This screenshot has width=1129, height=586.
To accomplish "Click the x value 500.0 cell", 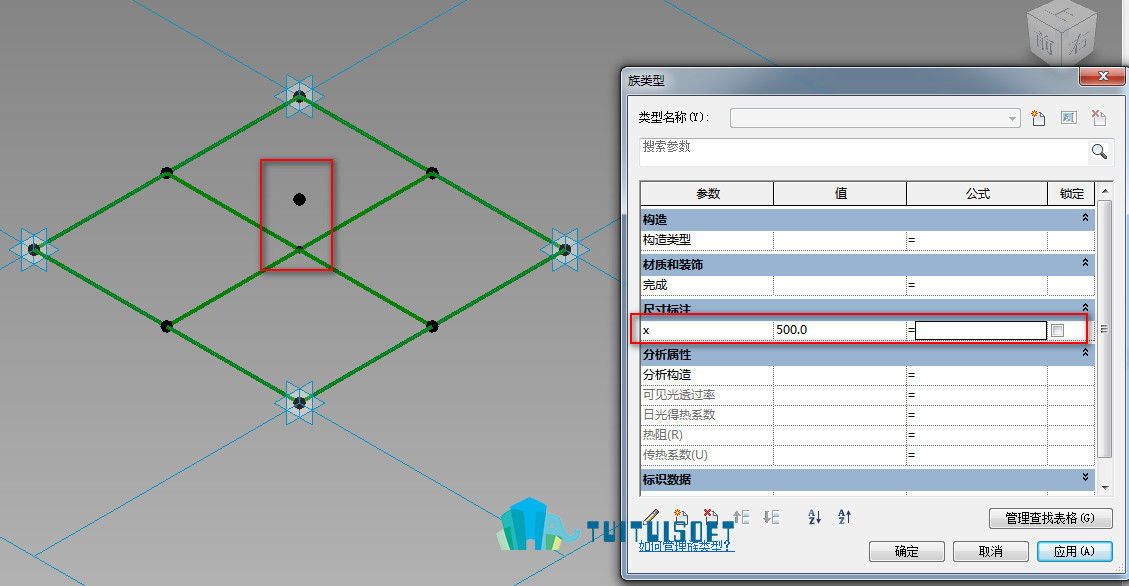I will [x=840, y=330].
